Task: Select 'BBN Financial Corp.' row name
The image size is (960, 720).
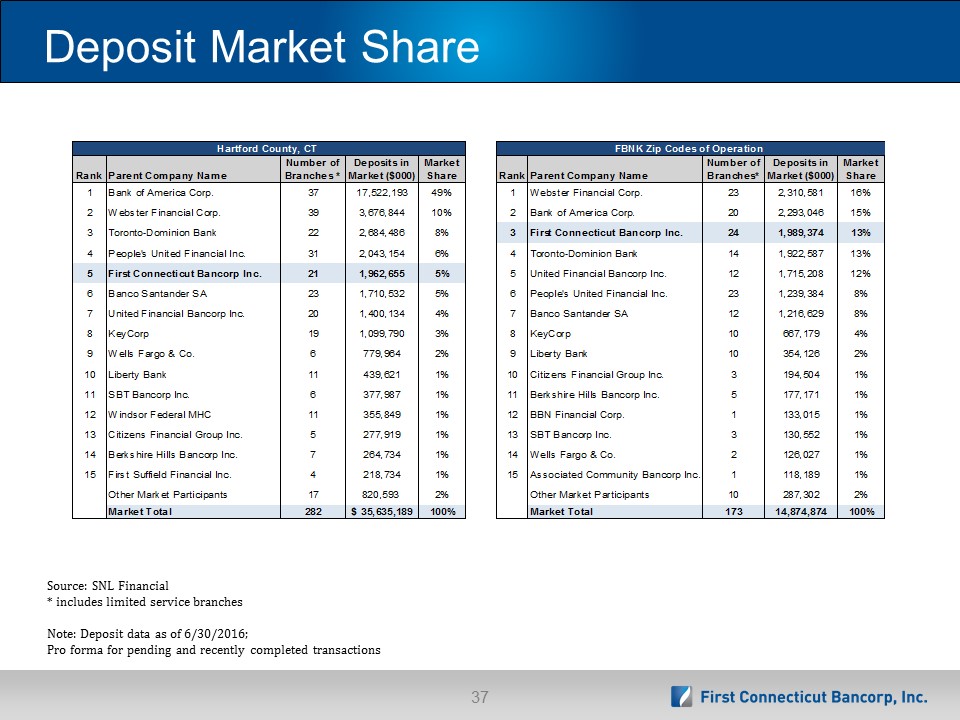Action: [577, 414]
